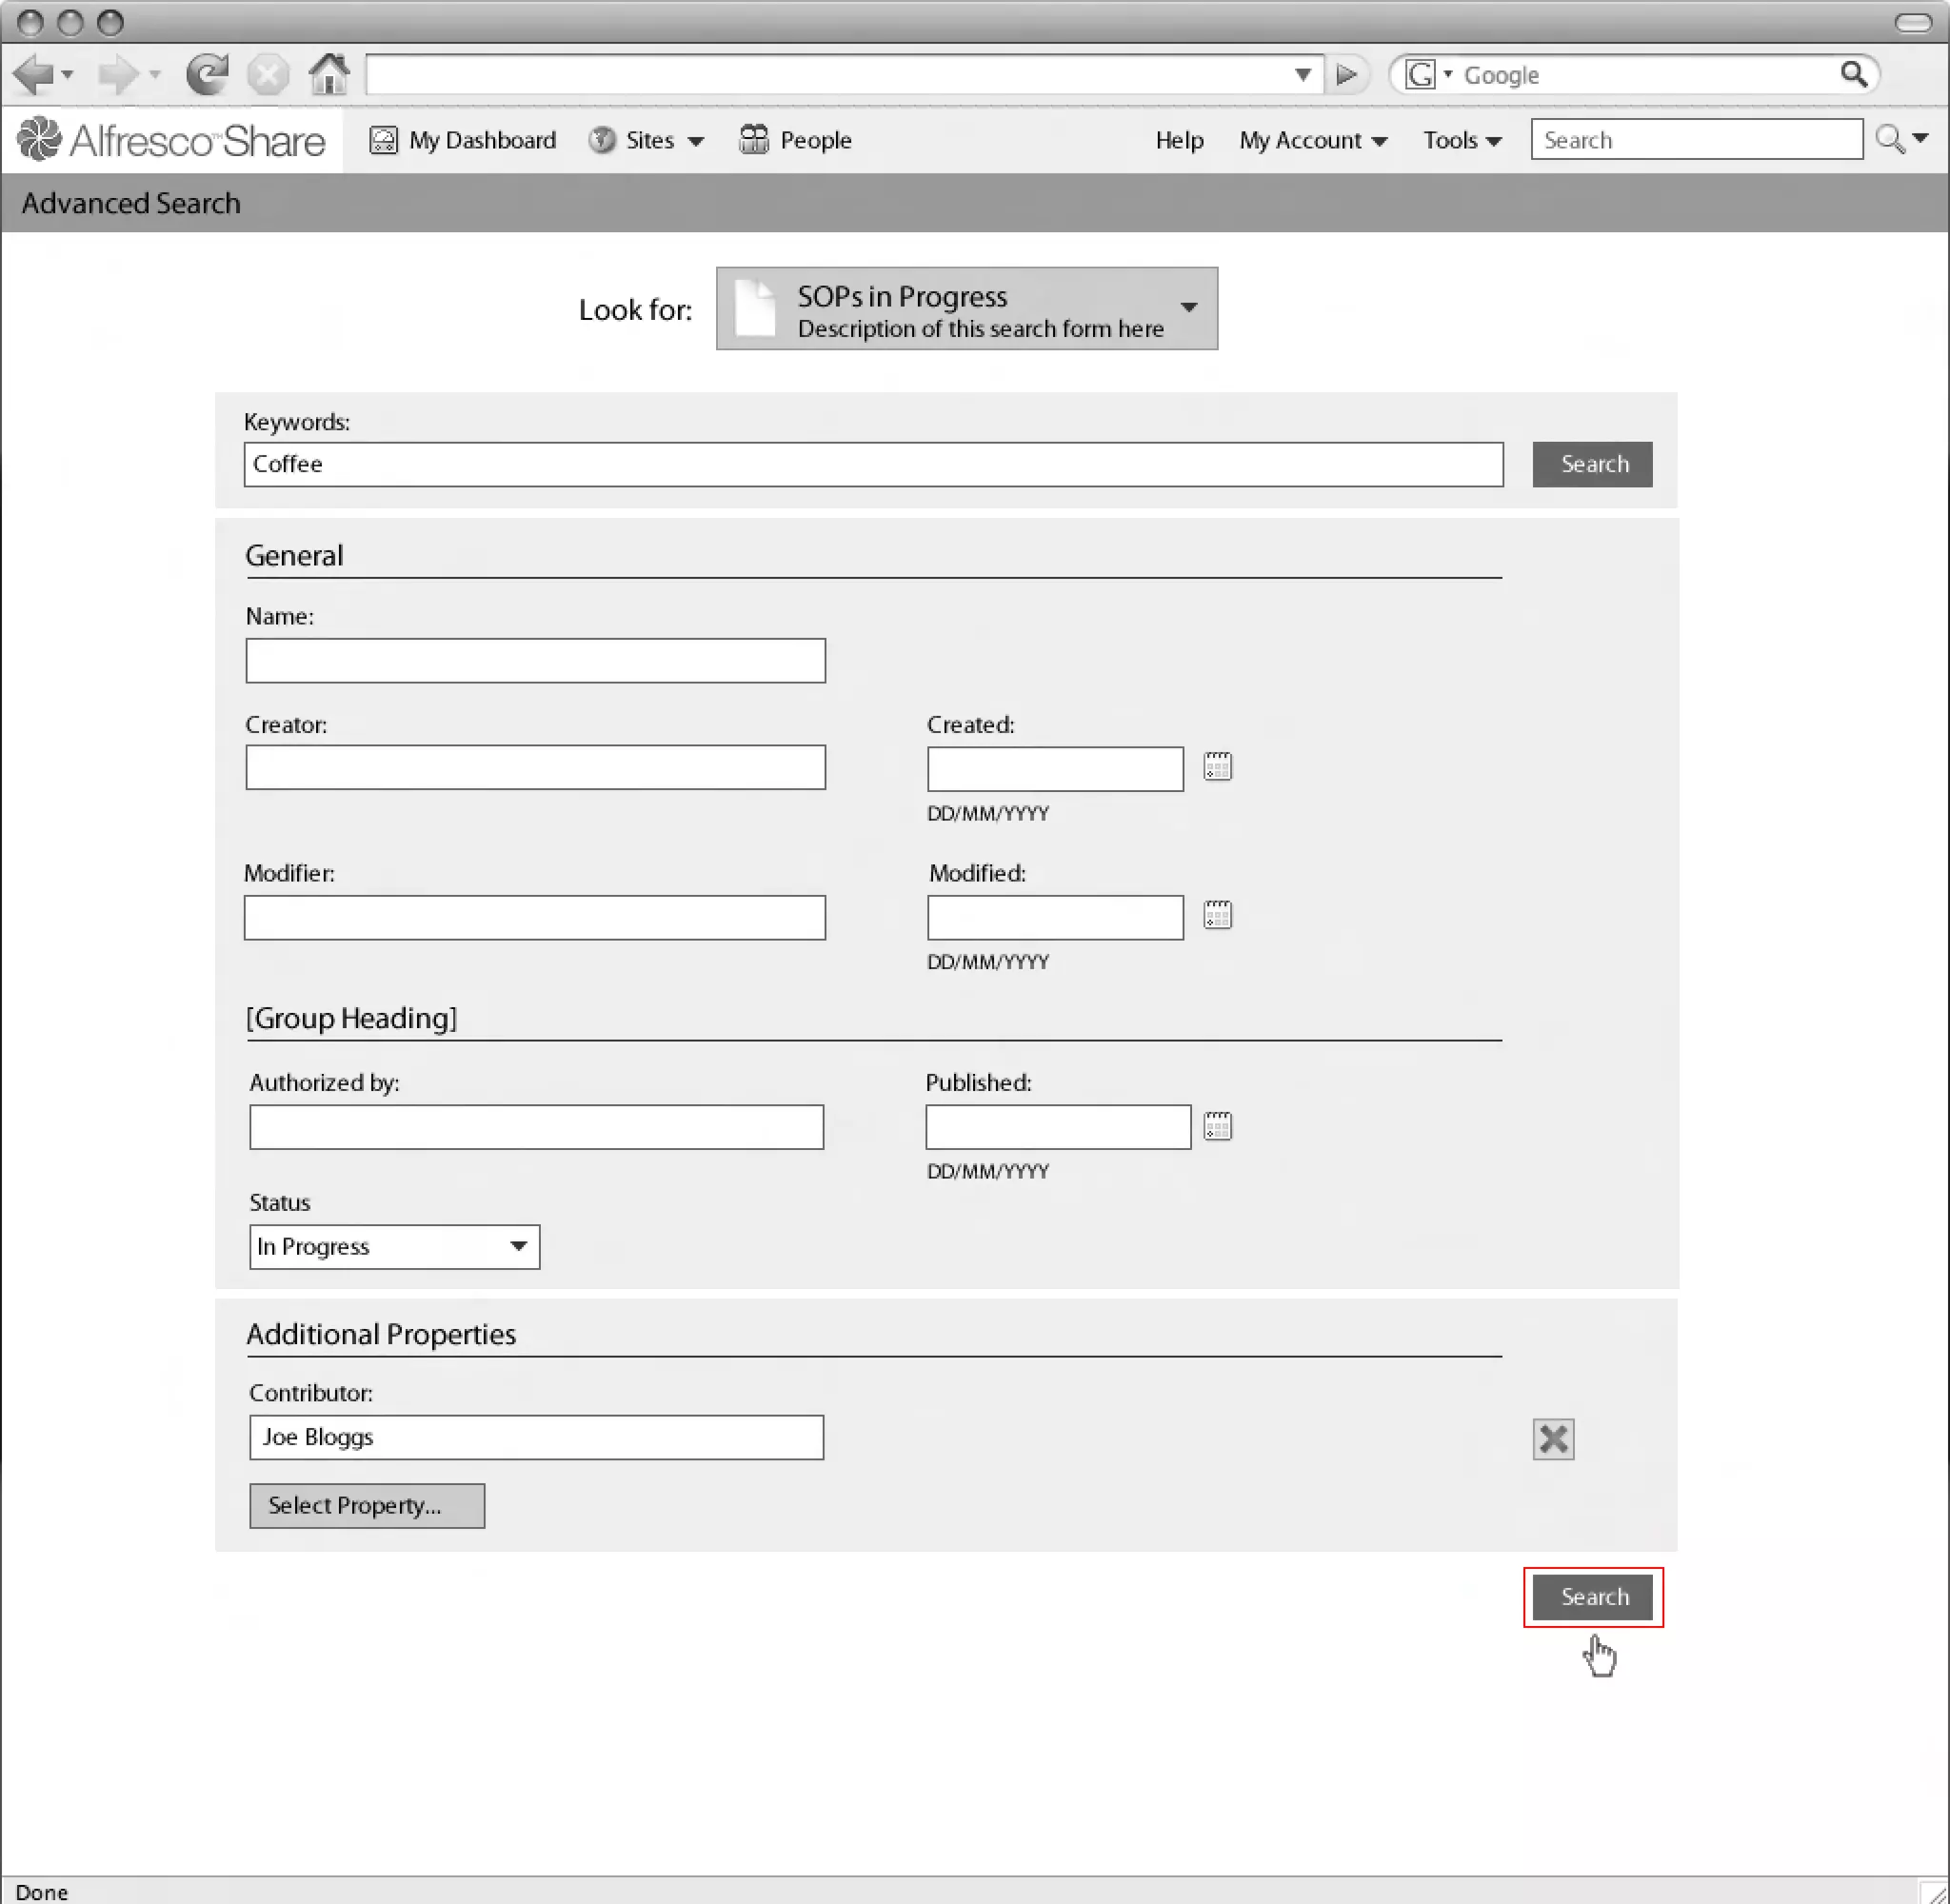Open the My Account menu
Viewport: 1950px width, 1904px height.
pos(1312,141)
